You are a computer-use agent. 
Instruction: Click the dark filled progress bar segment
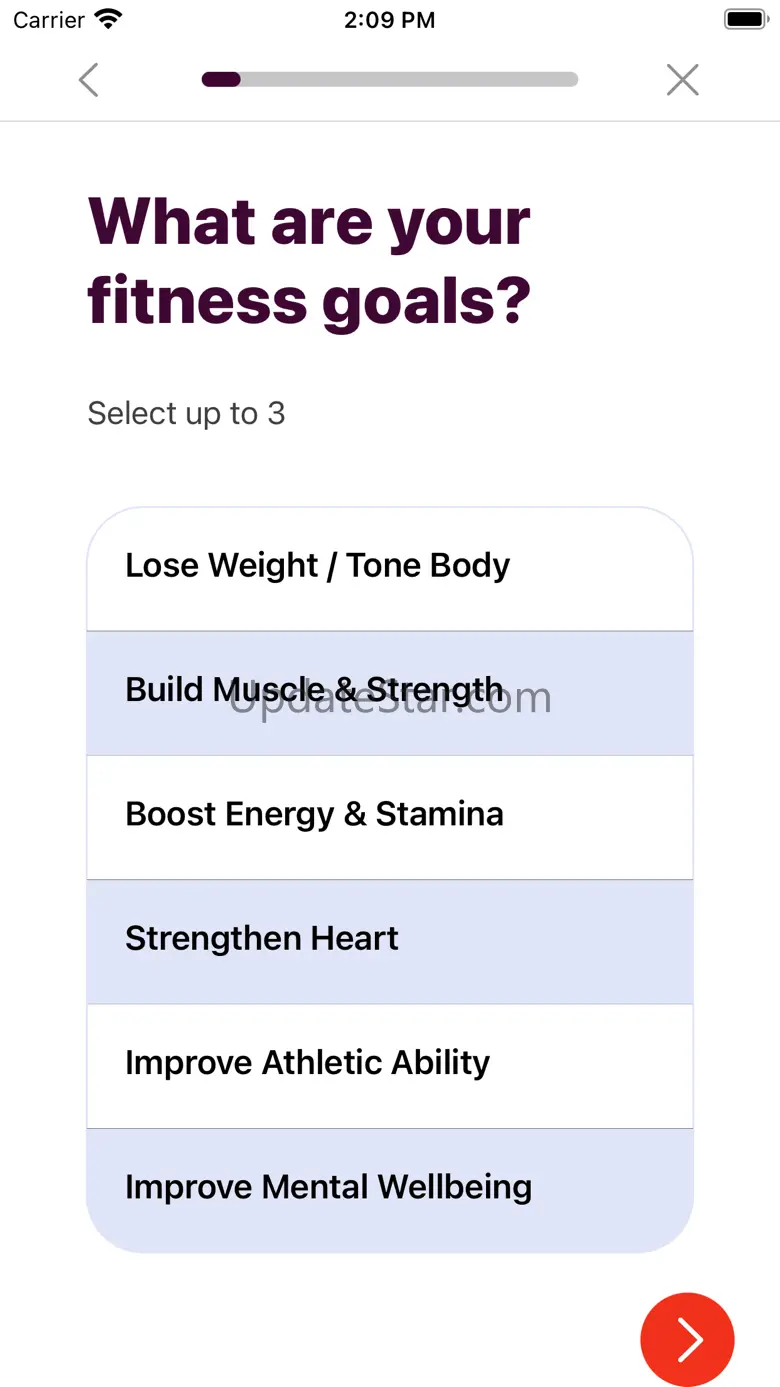[221, 80]
